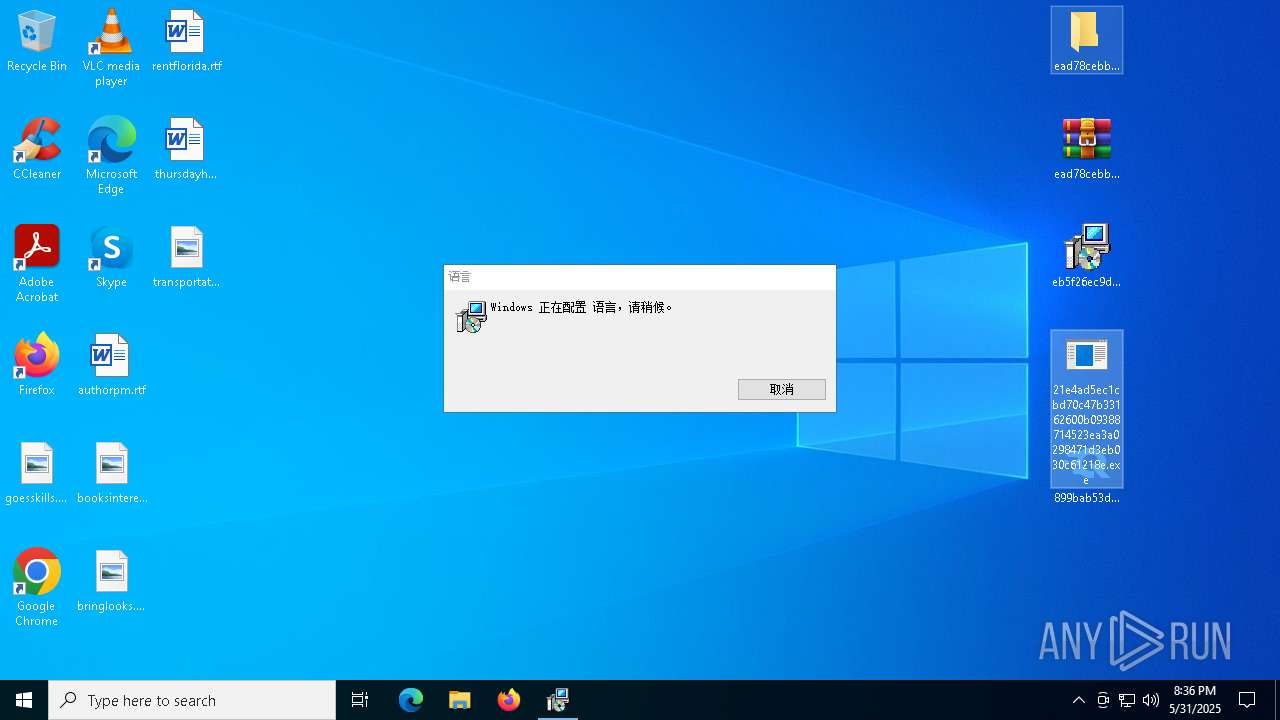
Task: Open Edge from the taskbar
Action: [x=411, y=700]
